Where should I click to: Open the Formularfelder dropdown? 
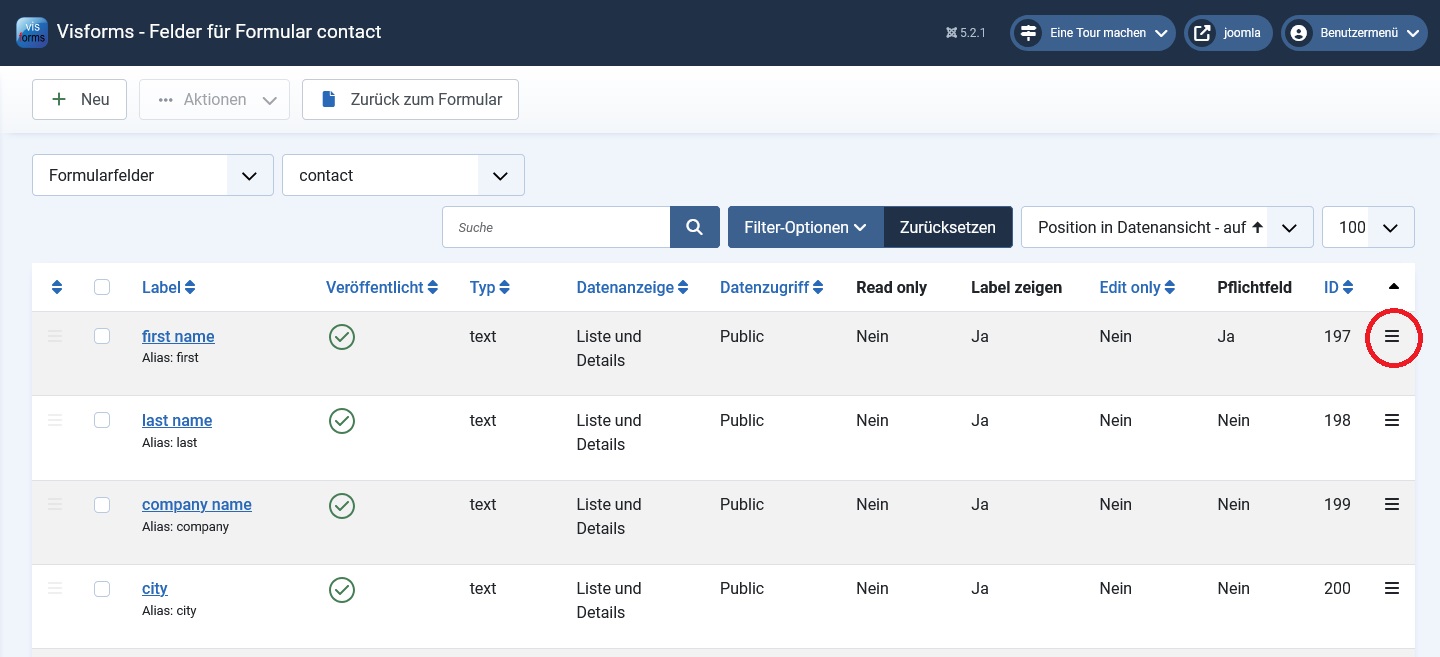tap(153, 176)
